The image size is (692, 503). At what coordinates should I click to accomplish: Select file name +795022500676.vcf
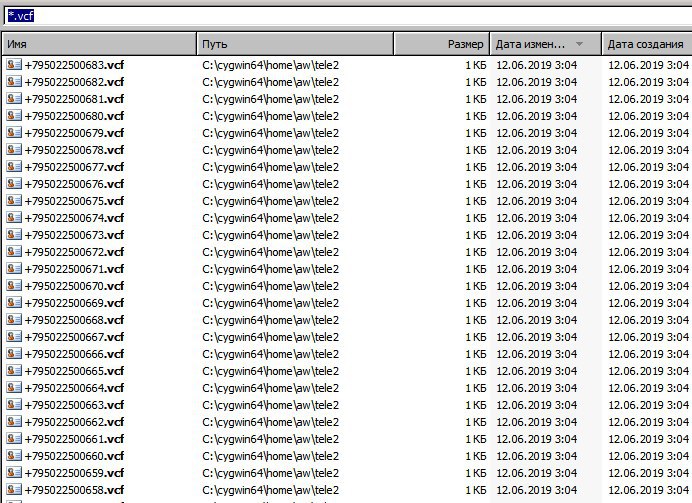74,184
